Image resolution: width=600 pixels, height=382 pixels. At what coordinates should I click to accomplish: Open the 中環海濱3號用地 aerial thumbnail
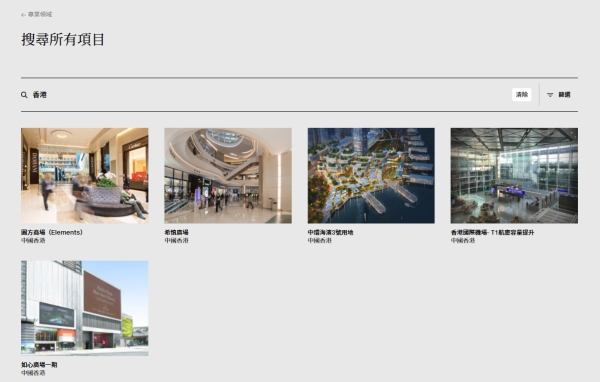[x=371, y=176]
